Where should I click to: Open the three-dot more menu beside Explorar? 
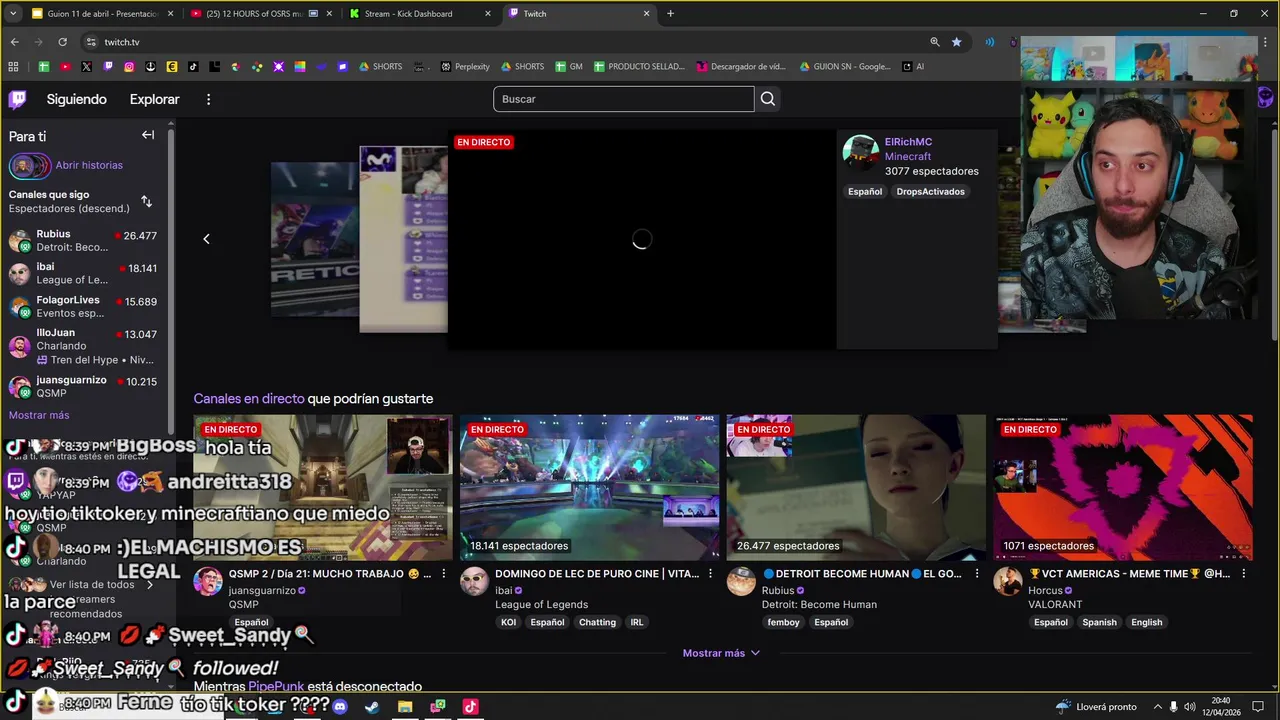click(x=208, y=99)
